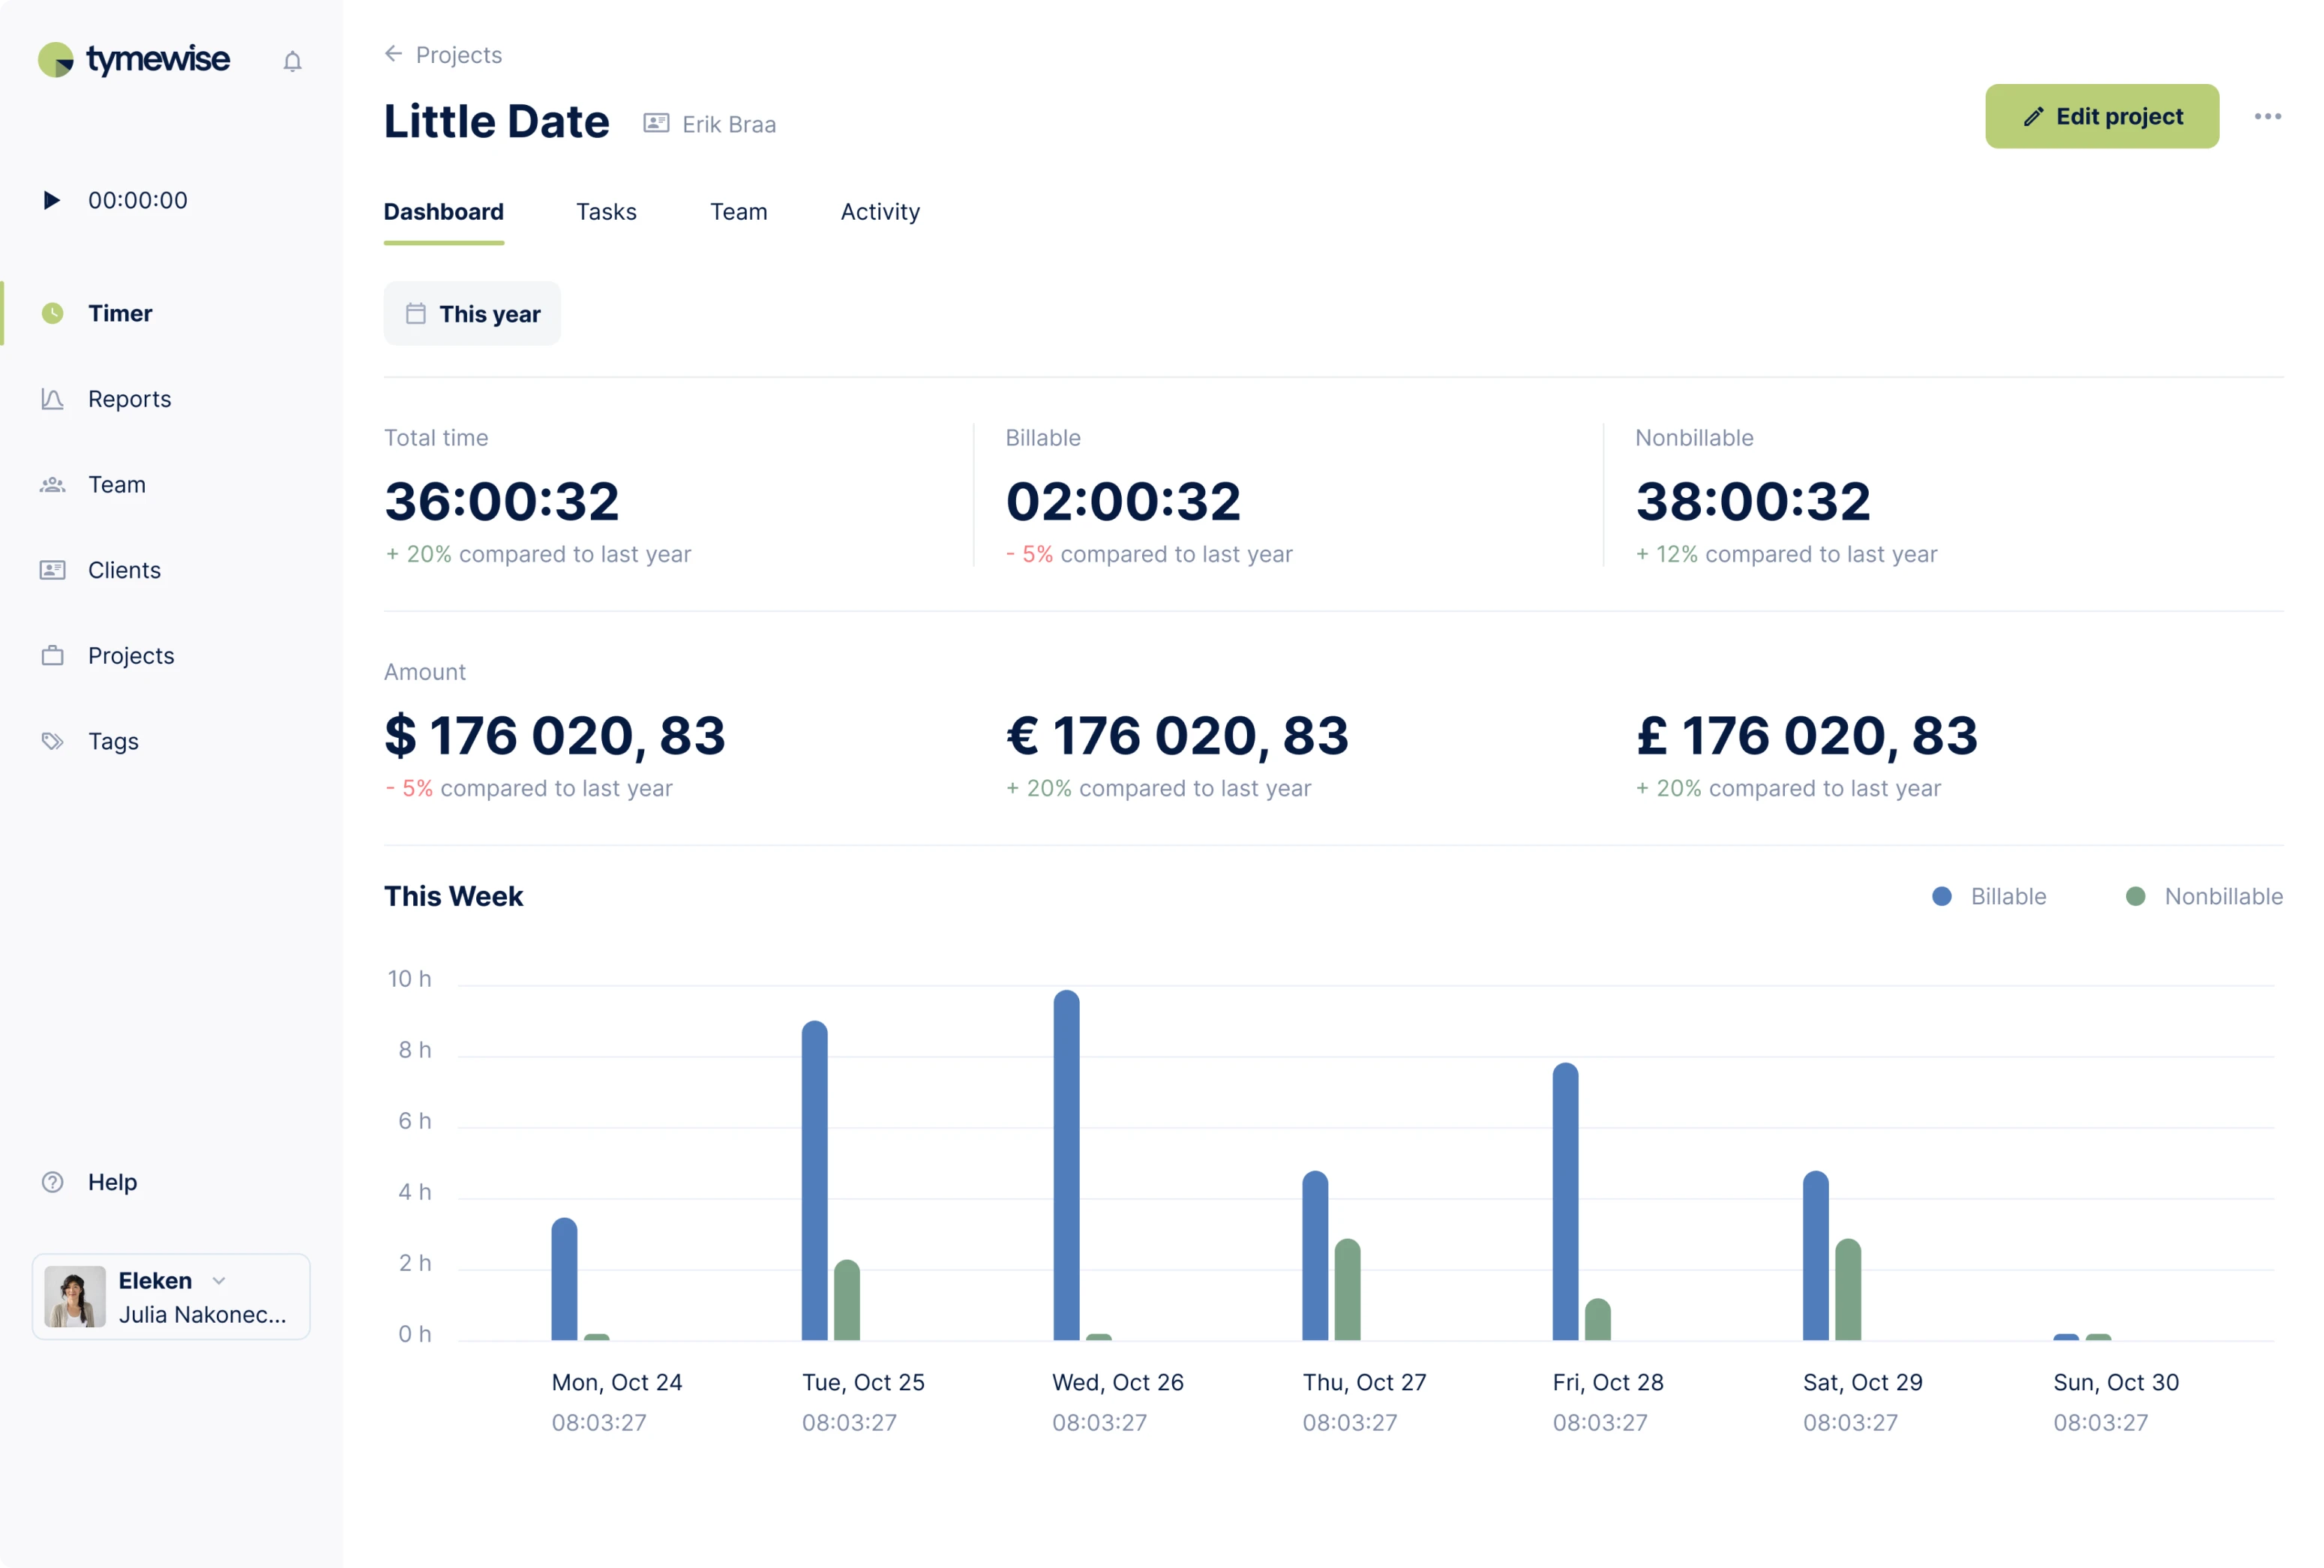Switch to the Tasks tab
Screen dimensions: 2324x1568
coord(606,212)
